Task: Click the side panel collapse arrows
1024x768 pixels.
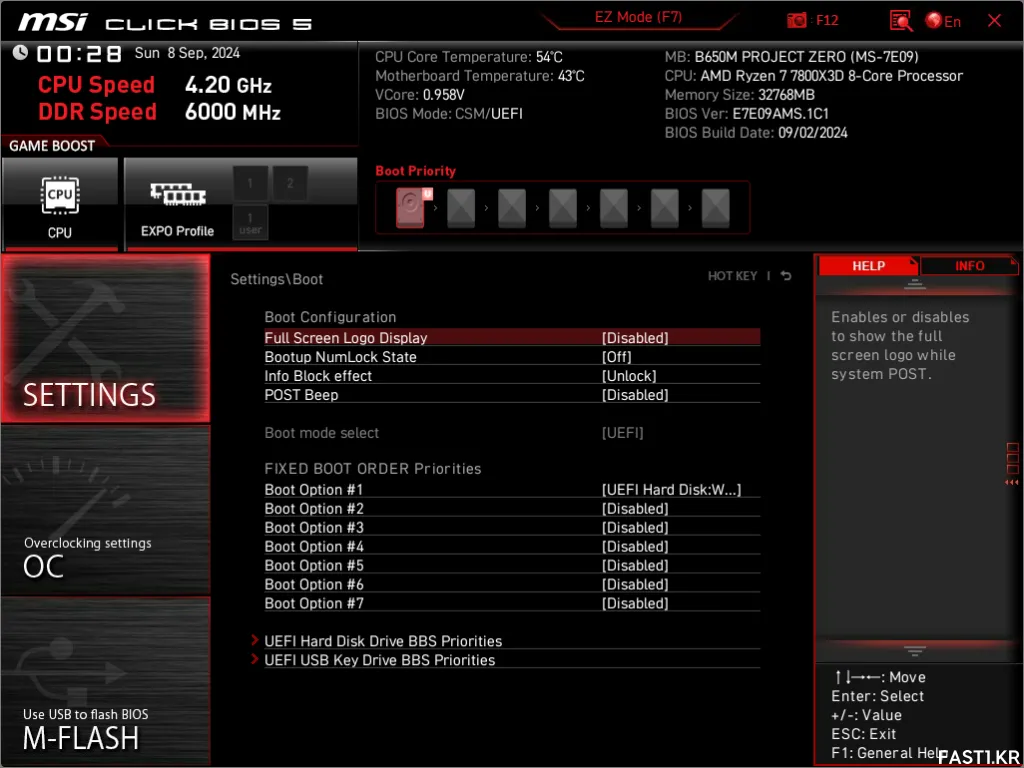Action: 1012,483
